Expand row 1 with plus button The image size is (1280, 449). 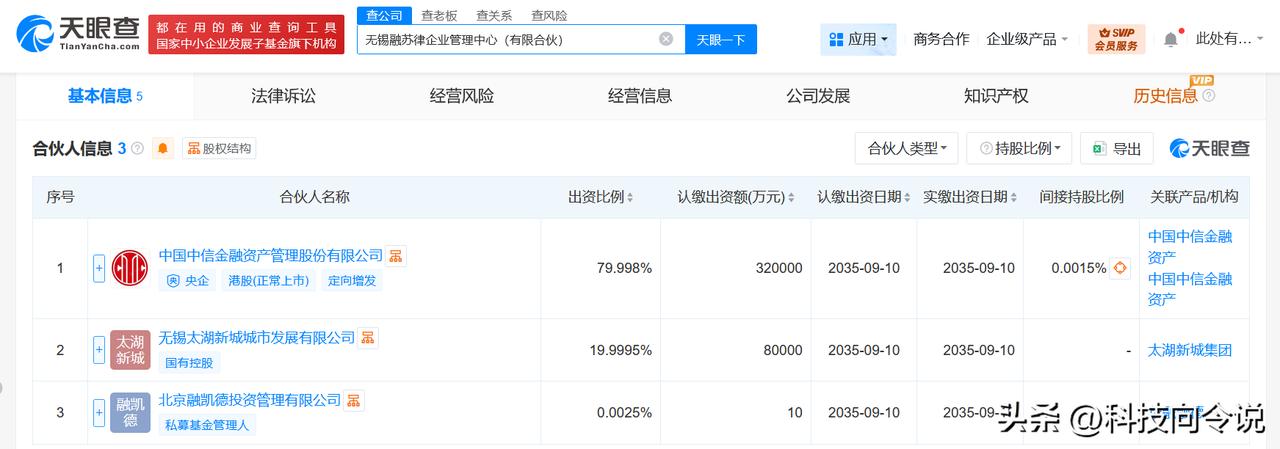click(99, 268)
